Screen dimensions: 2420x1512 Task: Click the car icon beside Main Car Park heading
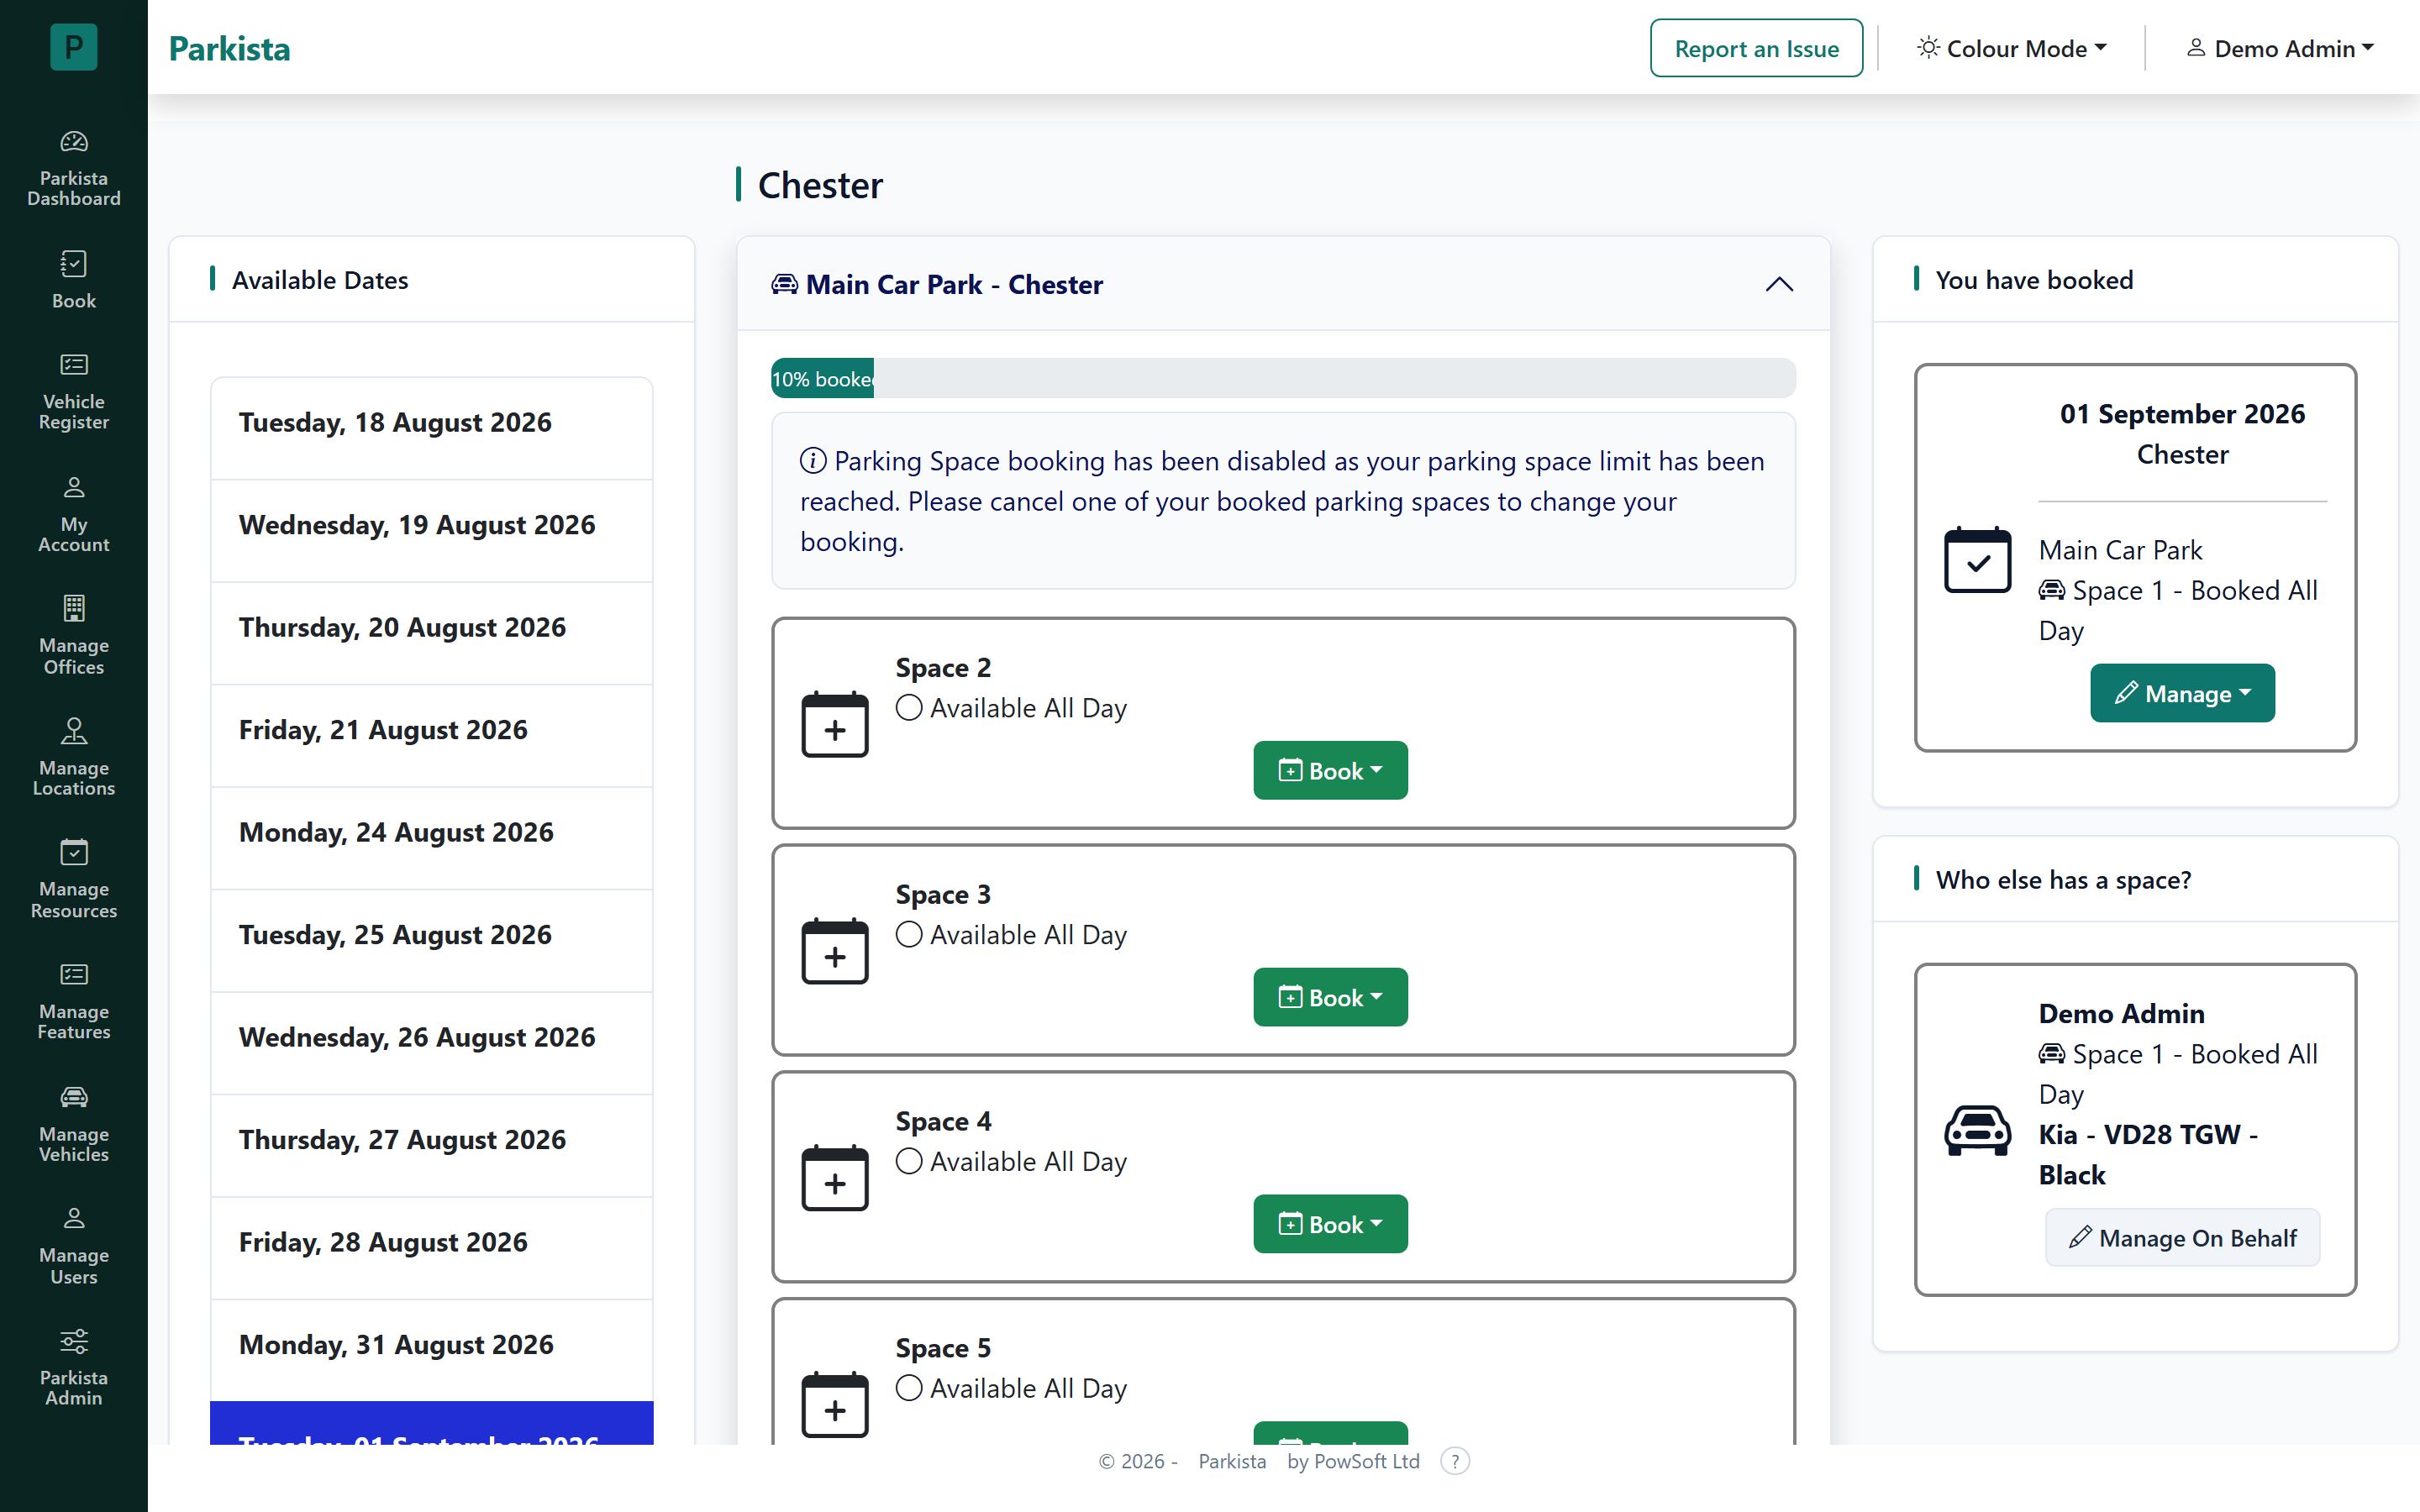coord(784,285)
